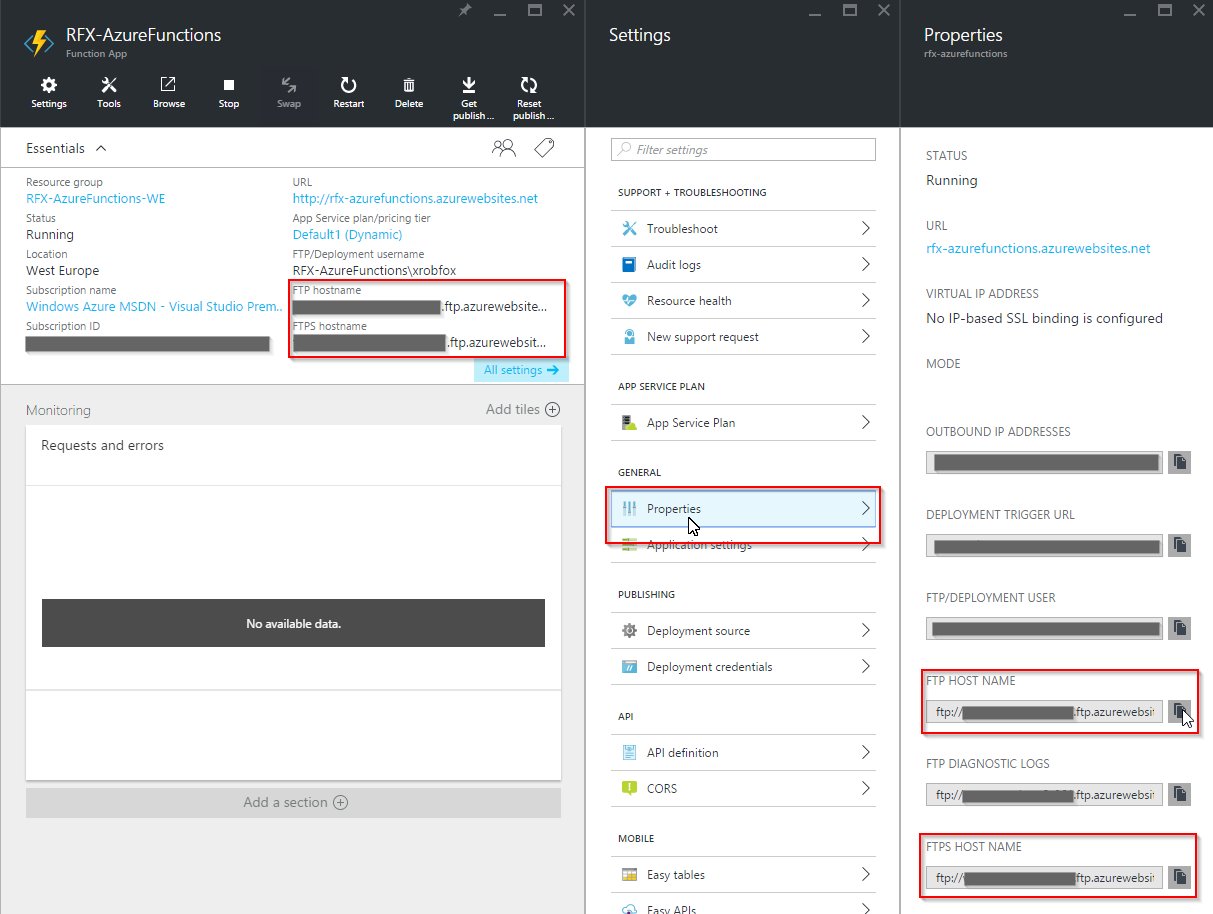Click the Restart icon in the toolbar
This screenshot has height=914, width=1213.
coord(348,87)
